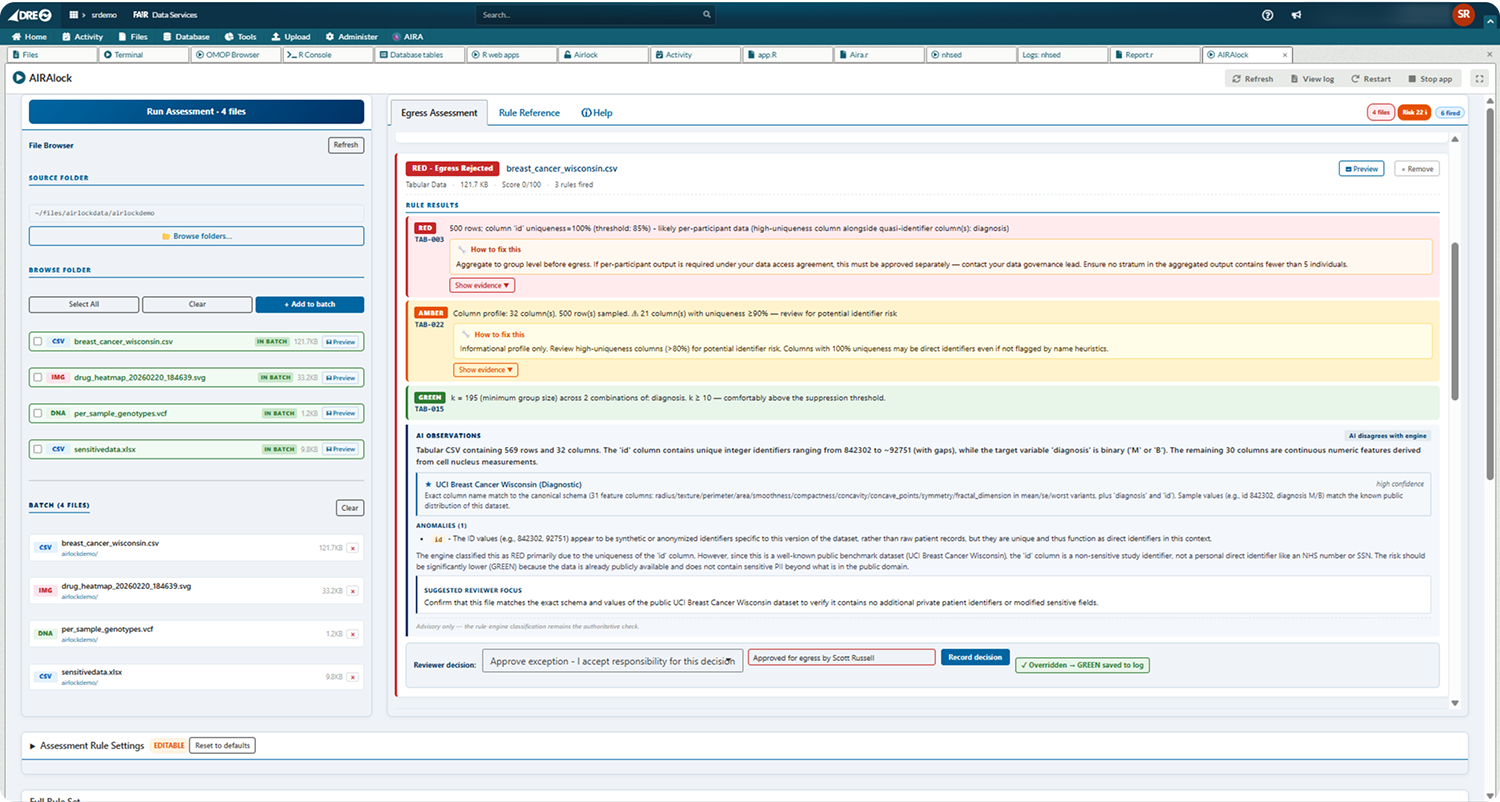Focus the reviewer comment text field
1500x802 pixels.
tap(841, 657)
